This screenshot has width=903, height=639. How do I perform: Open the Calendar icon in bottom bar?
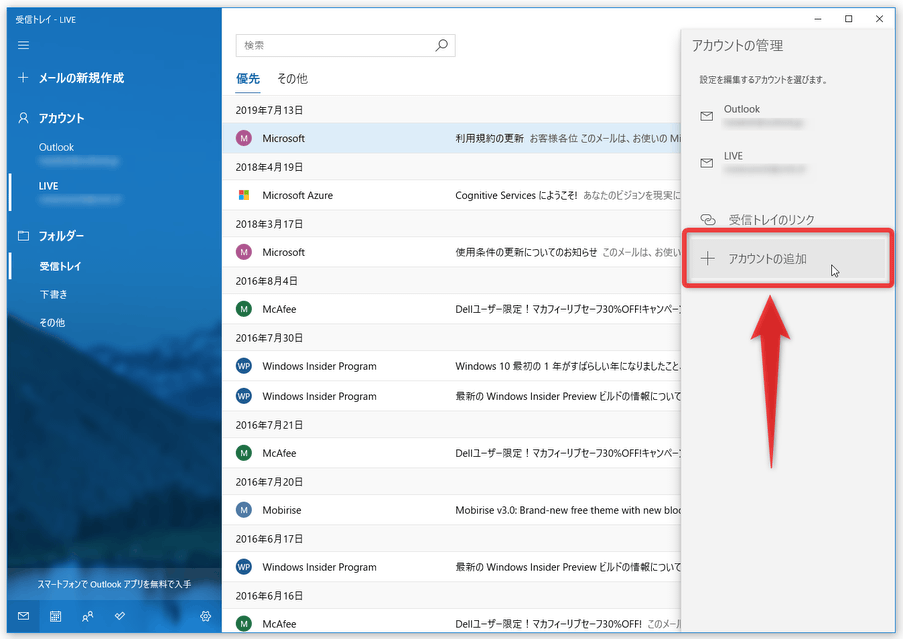coord(55,616)
